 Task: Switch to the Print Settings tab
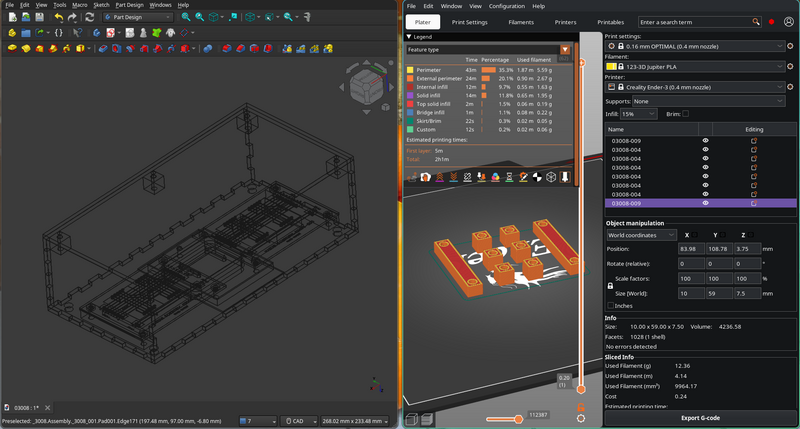tap(469, 21)
